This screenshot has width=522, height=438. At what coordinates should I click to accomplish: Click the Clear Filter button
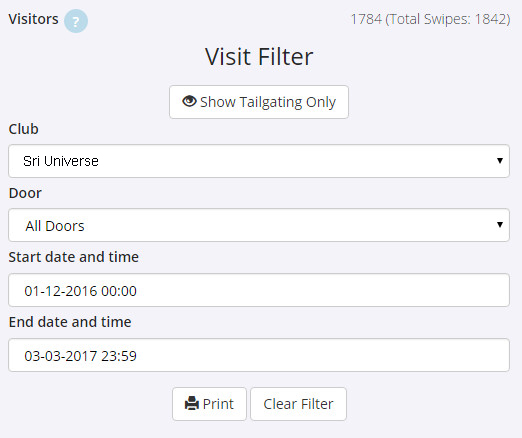[x=298, y=404]
